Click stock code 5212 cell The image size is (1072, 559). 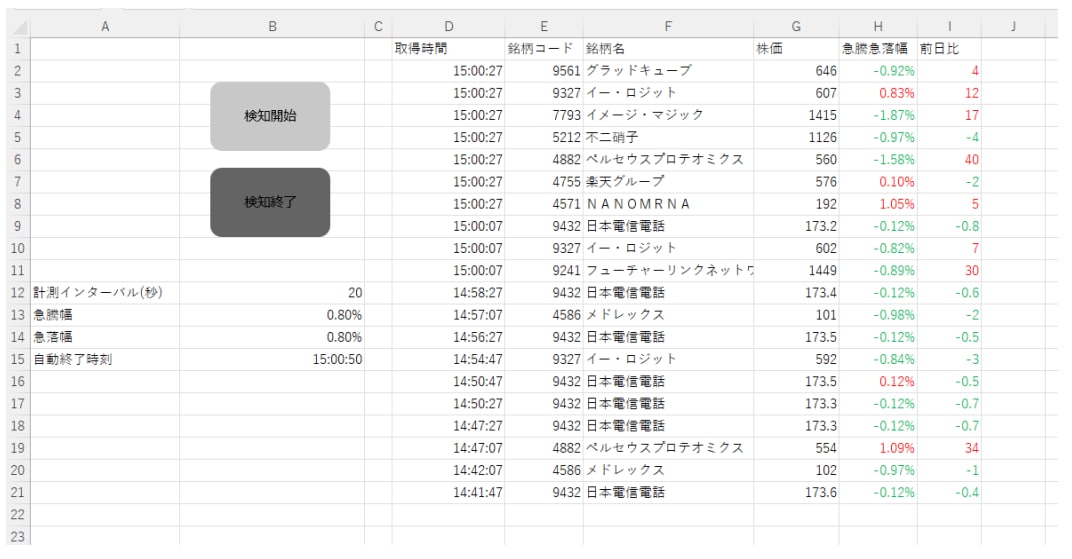pos(544,137)
